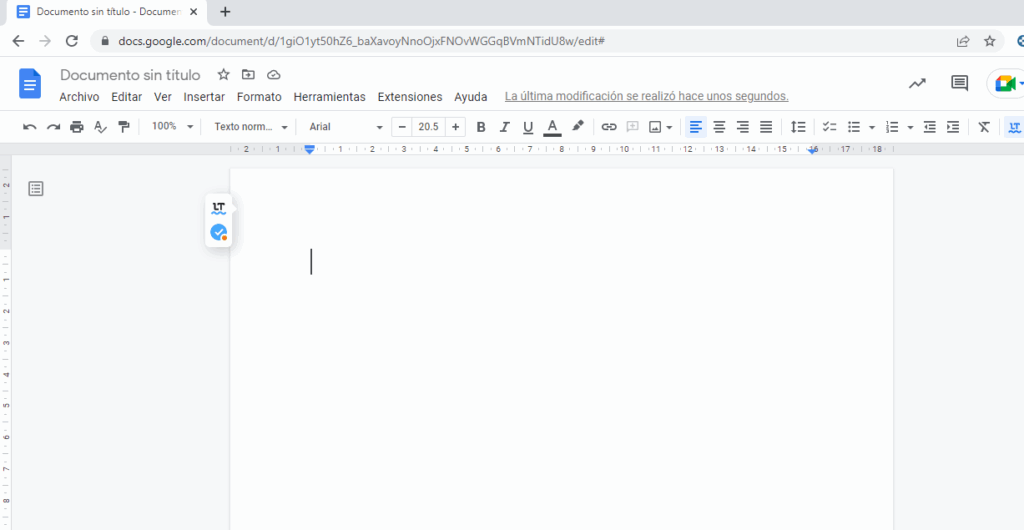The height and width of the screenshot is (530, 1024).
Task: Pick a highlight color with marker
Action: 577,127
